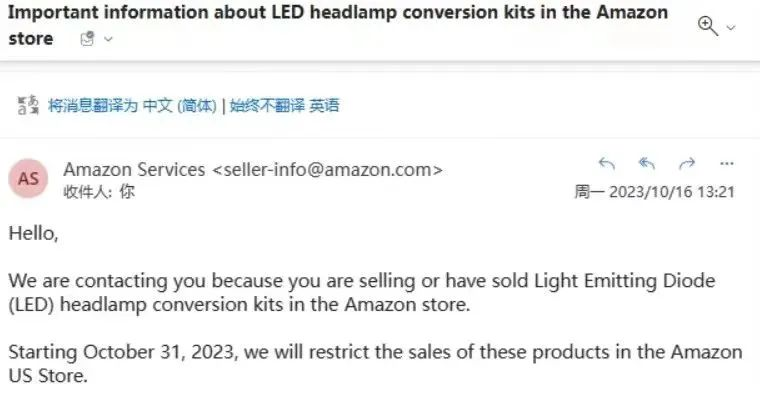The image size is (760, 398).
Task: Forward this message
Action: pos(687,164)
